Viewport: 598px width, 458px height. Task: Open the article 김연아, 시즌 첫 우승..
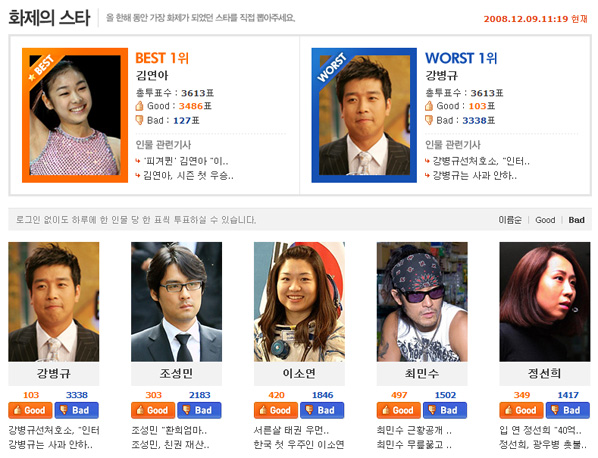(188, 176)
